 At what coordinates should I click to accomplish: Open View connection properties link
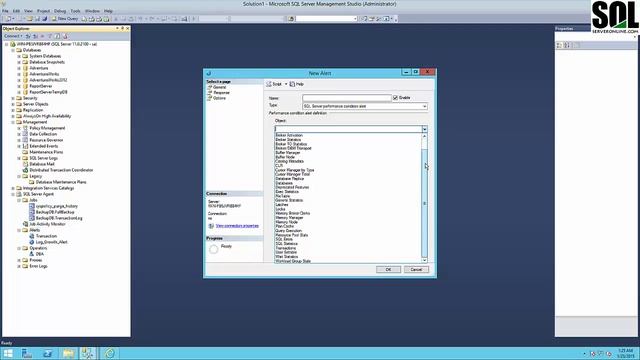click(237, 226)
